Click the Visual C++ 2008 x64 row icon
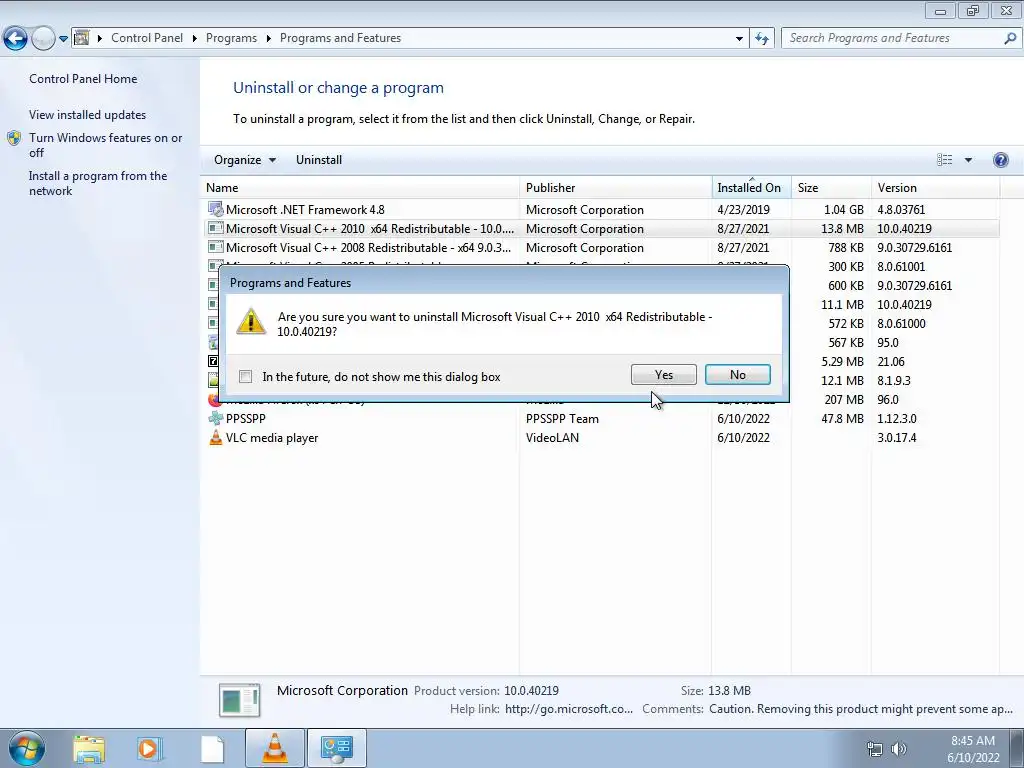 [216, 248]
